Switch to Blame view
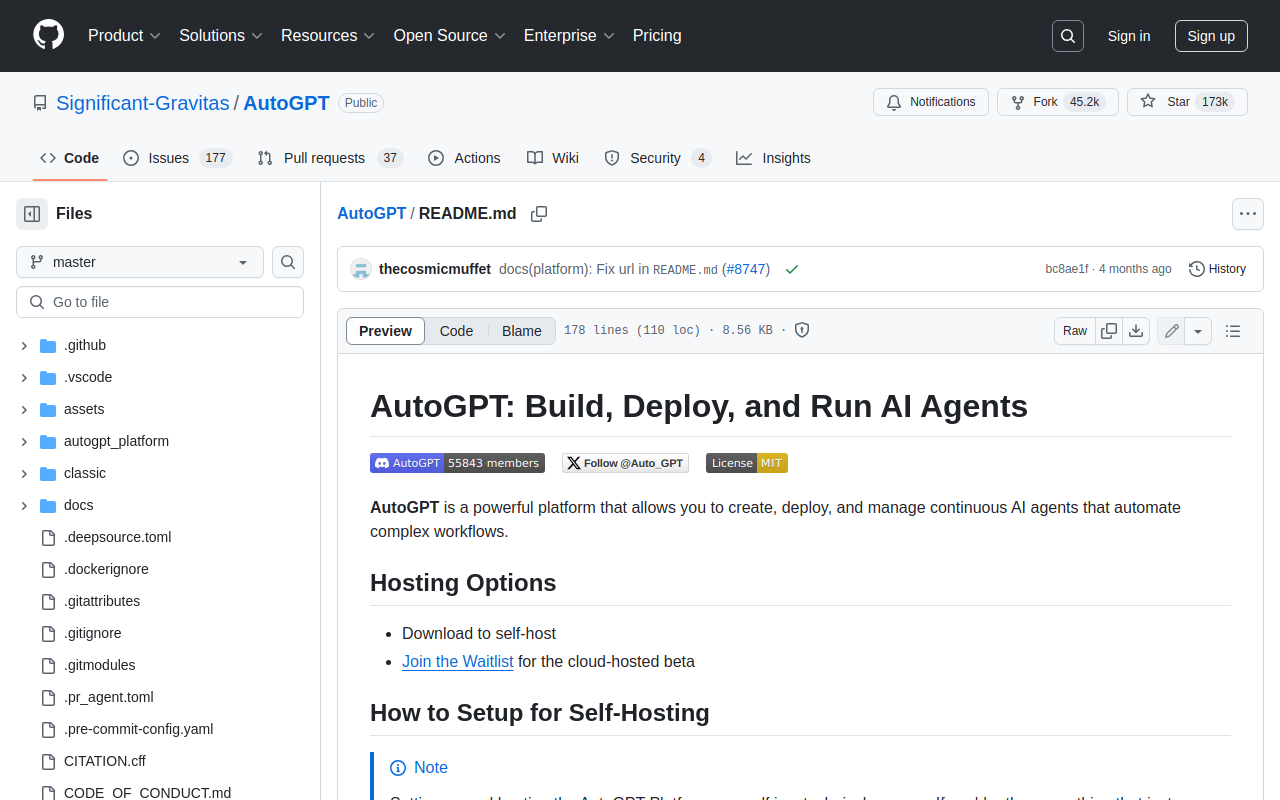Image resolution: width=1280 pixels, height=800 pixels. [522, 331]
